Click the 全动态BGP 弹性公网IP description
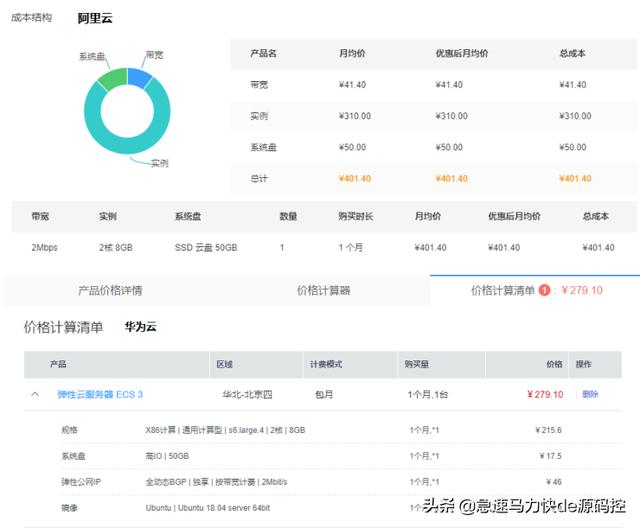The image size is (640, 528). coord(216,482)
